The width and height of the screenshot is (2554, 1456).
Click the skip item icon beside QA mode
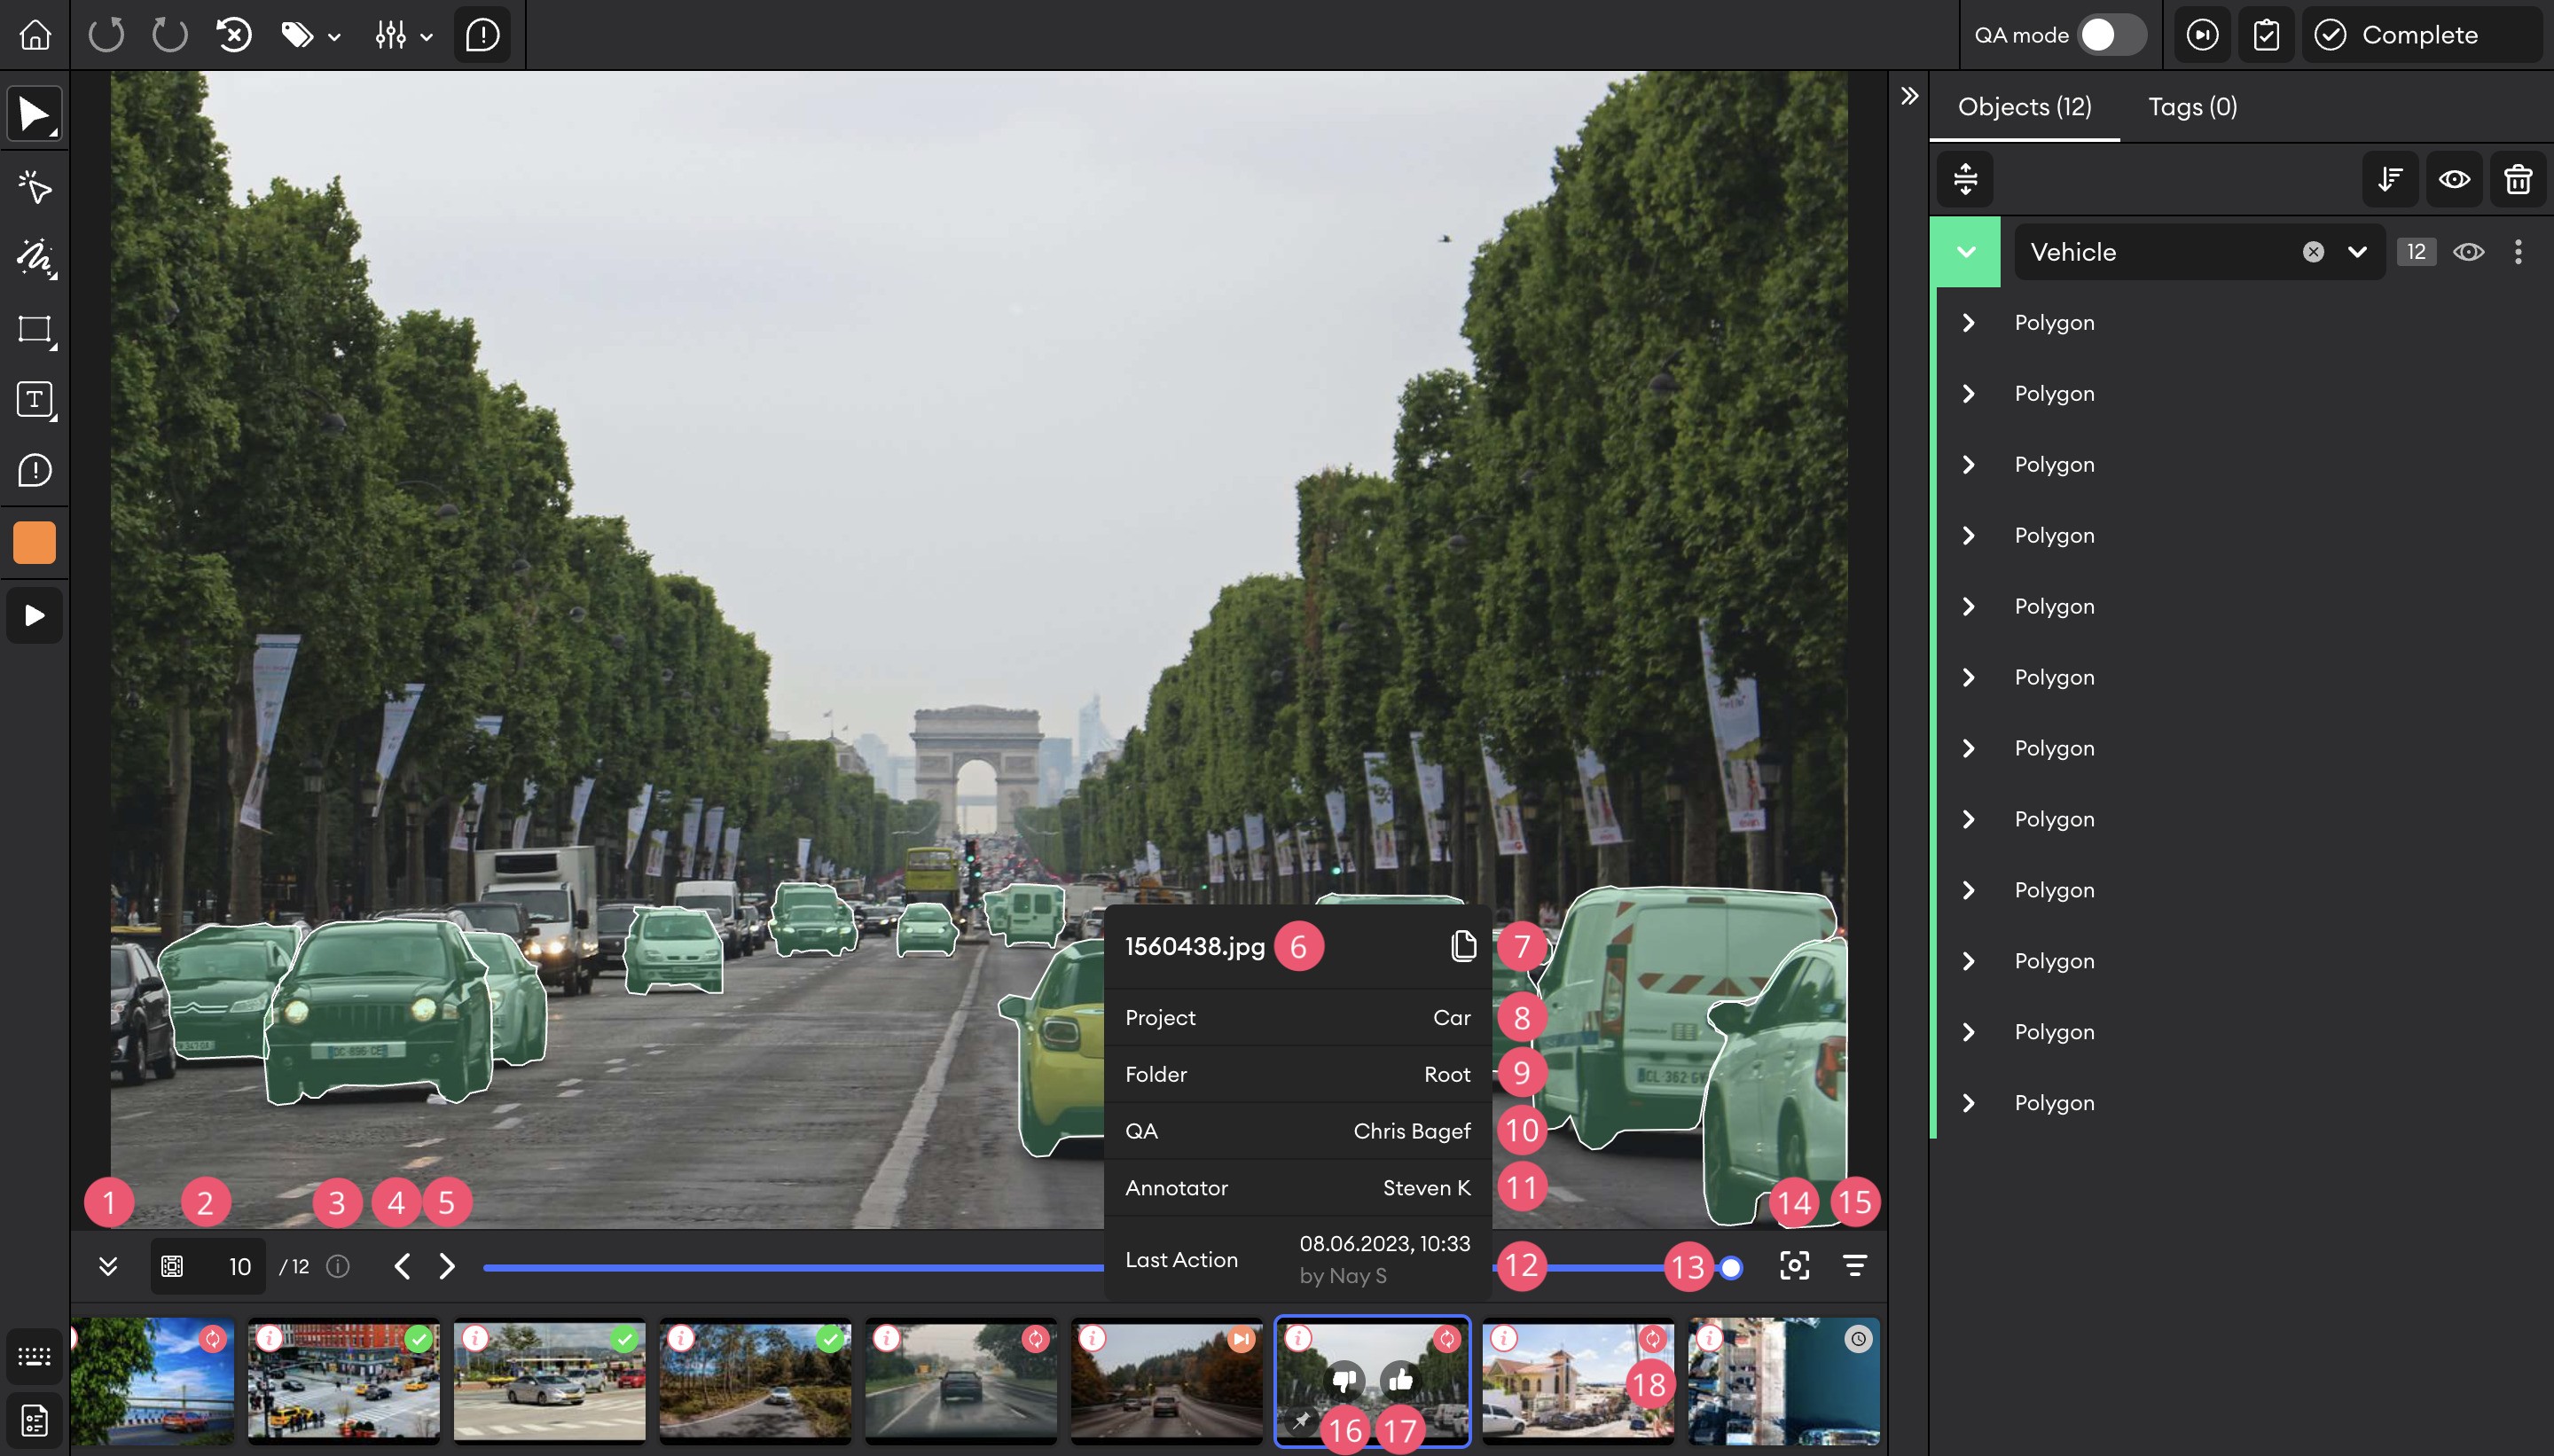tap(2202, 35)
